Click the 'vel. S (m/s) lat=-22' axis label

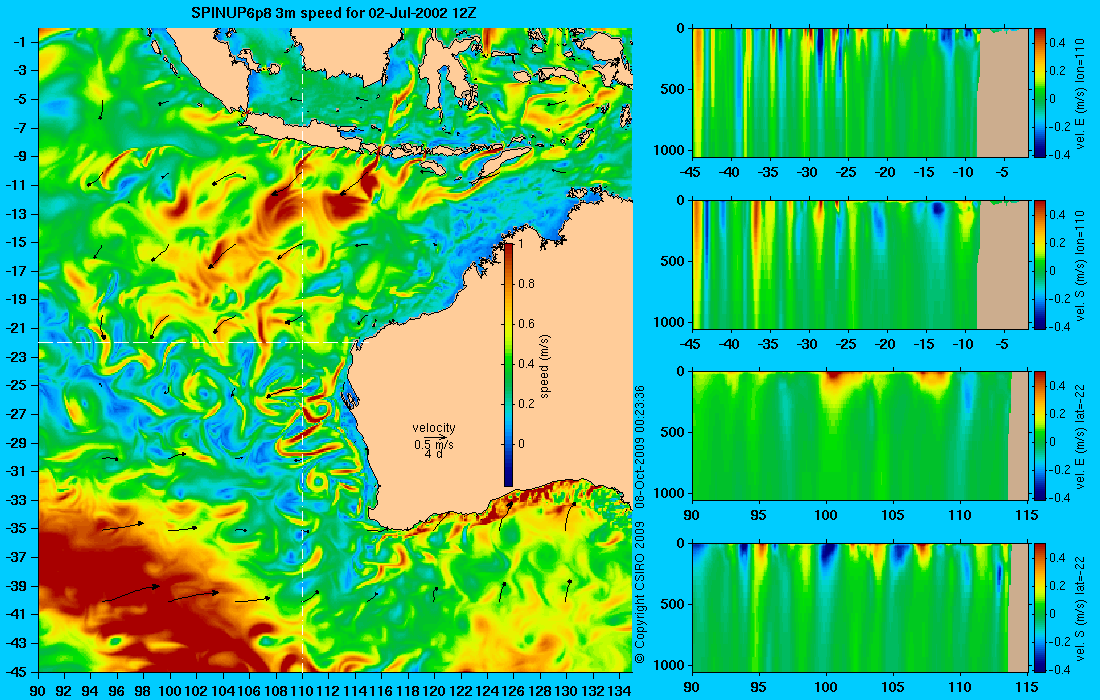(1081, 607)
